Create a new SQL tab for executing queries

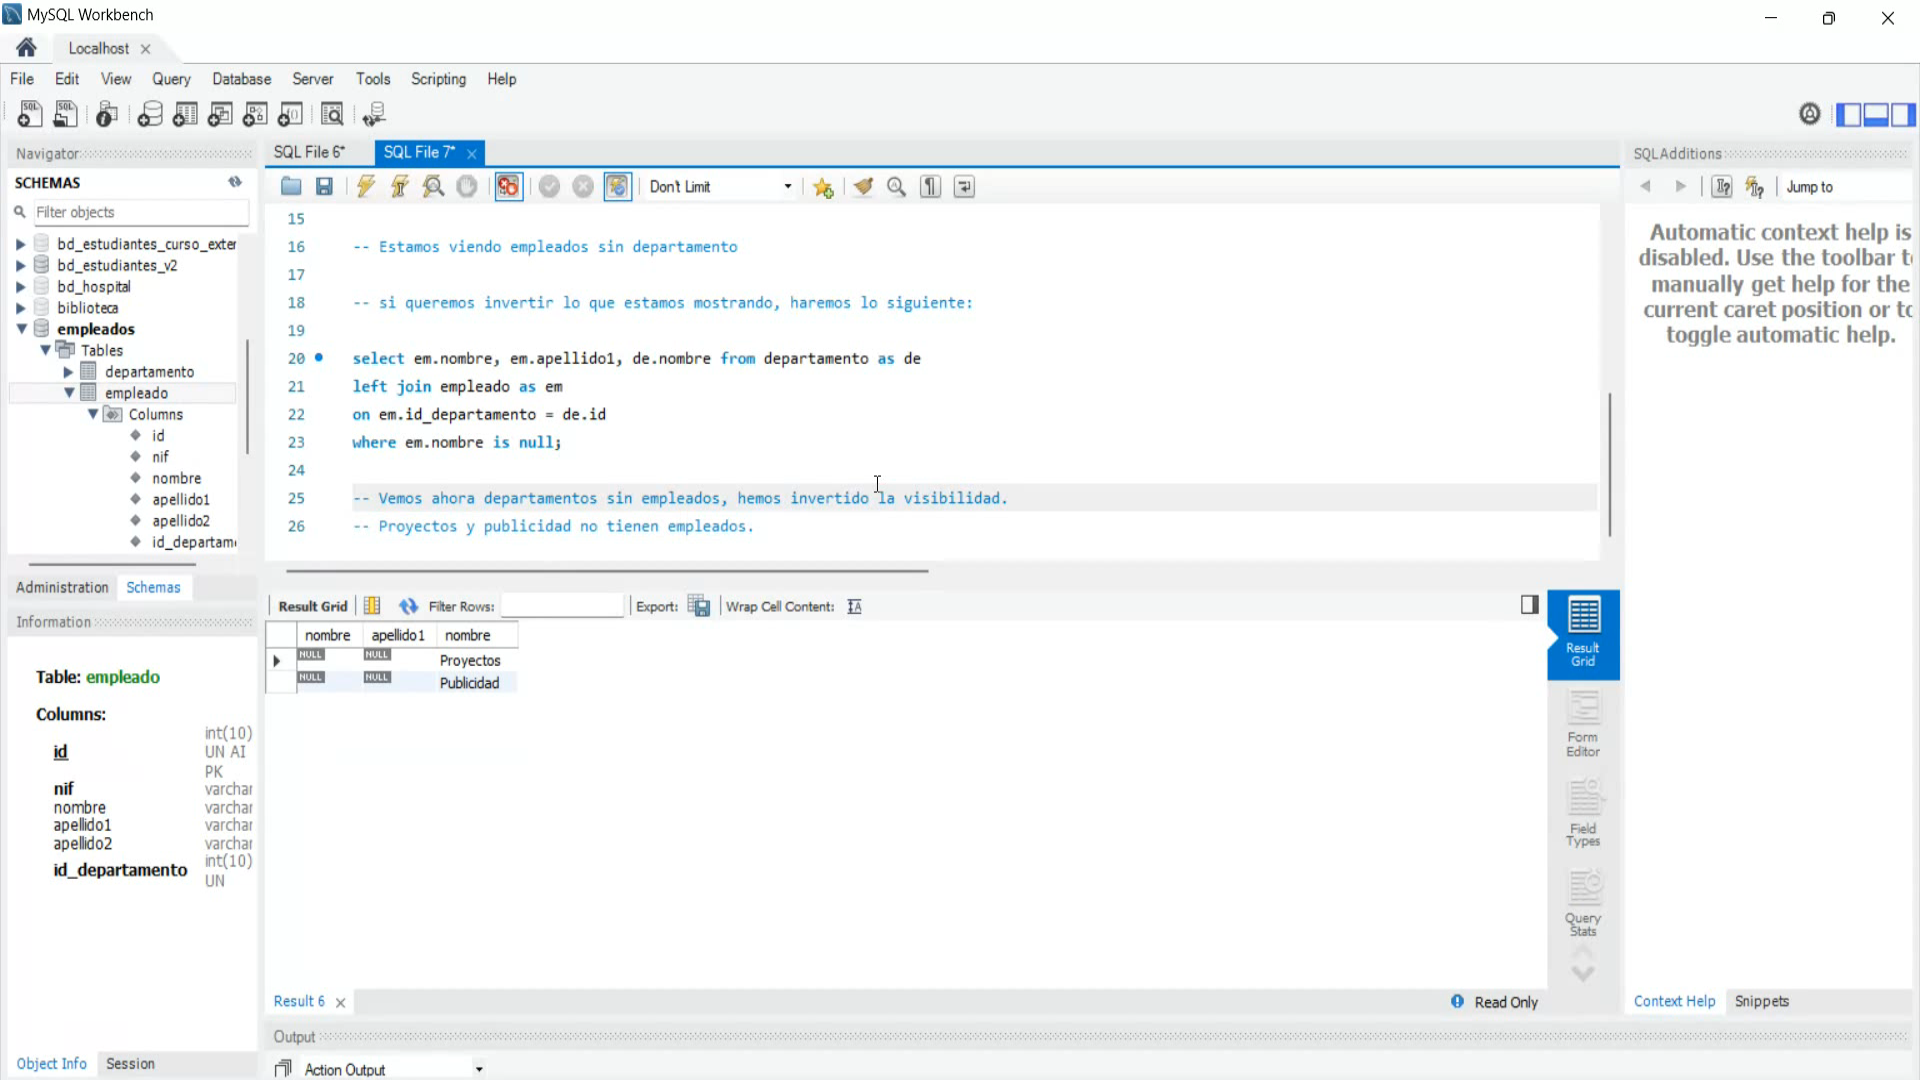coord(29,114)
